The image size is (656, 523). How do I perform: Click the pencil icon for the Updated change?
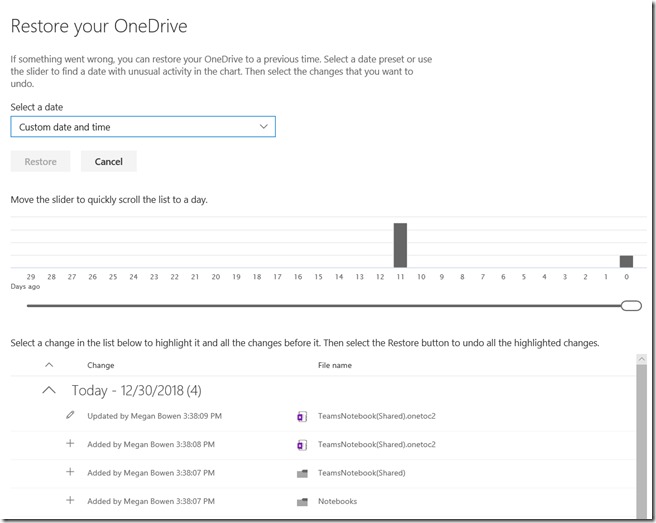click(70, 415)
